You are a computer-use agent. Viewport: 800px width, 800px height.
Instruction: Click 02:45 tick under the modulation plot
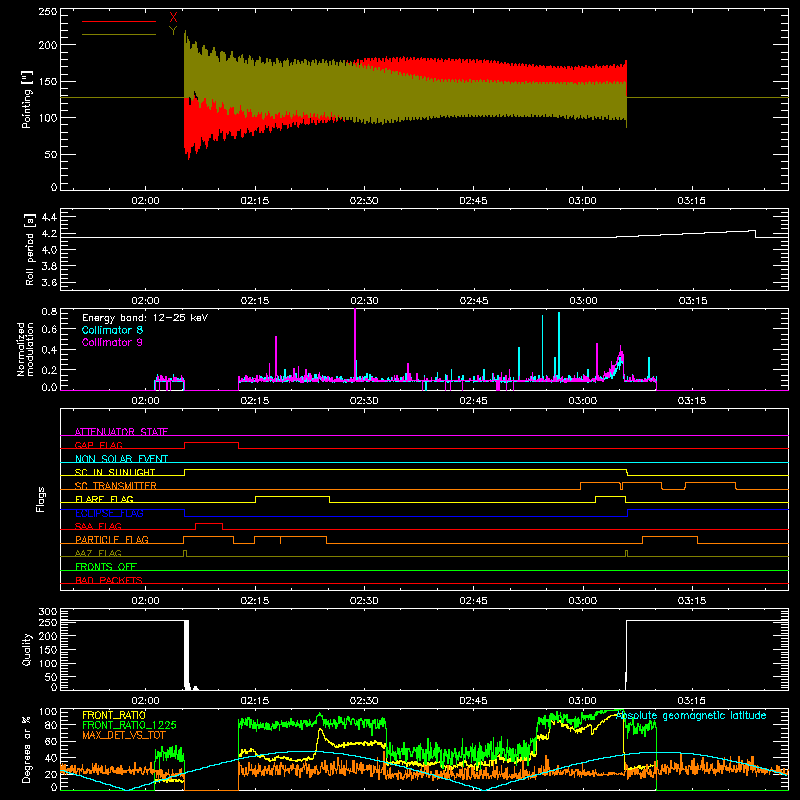(473, 401)
